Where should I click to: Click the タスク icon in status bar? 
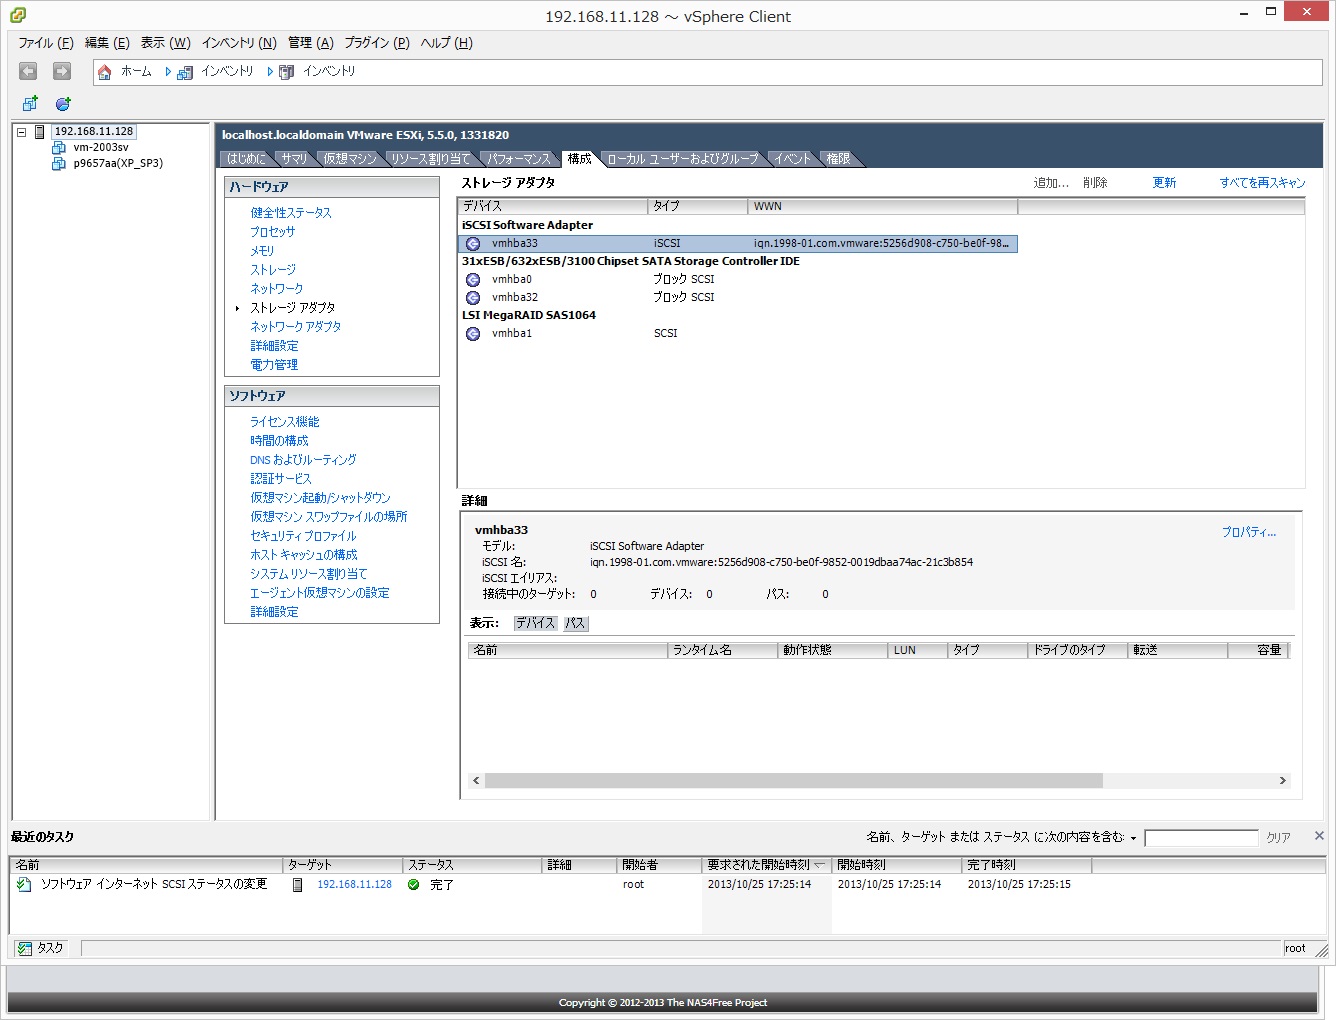(x=25, y=948)
